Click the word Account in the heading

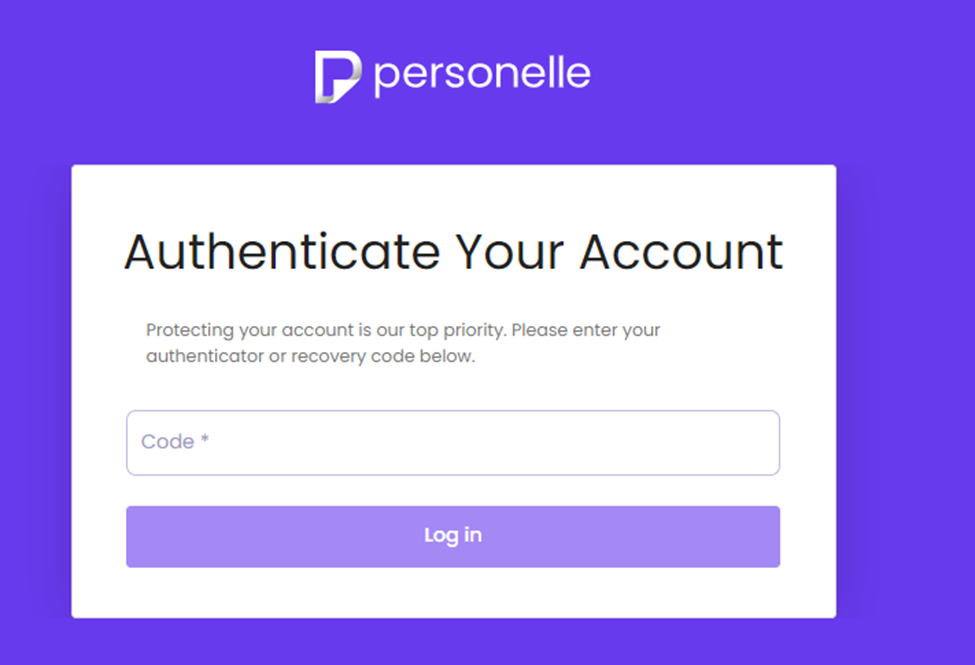pos(681,251)
